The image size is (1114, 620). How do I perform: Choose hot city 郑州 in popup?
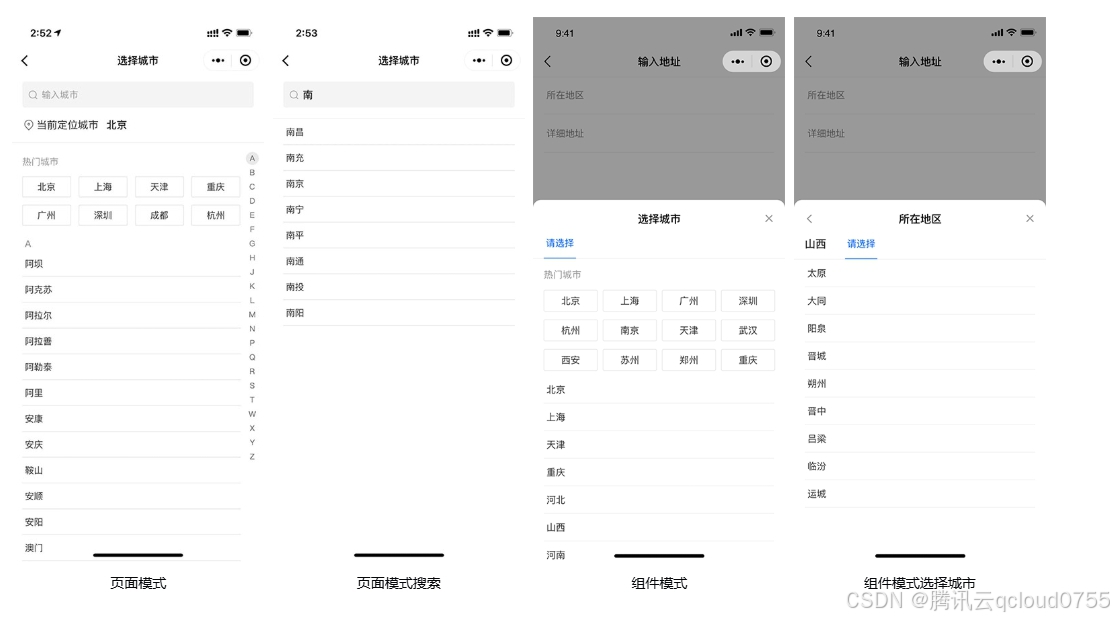coord(688,360)
